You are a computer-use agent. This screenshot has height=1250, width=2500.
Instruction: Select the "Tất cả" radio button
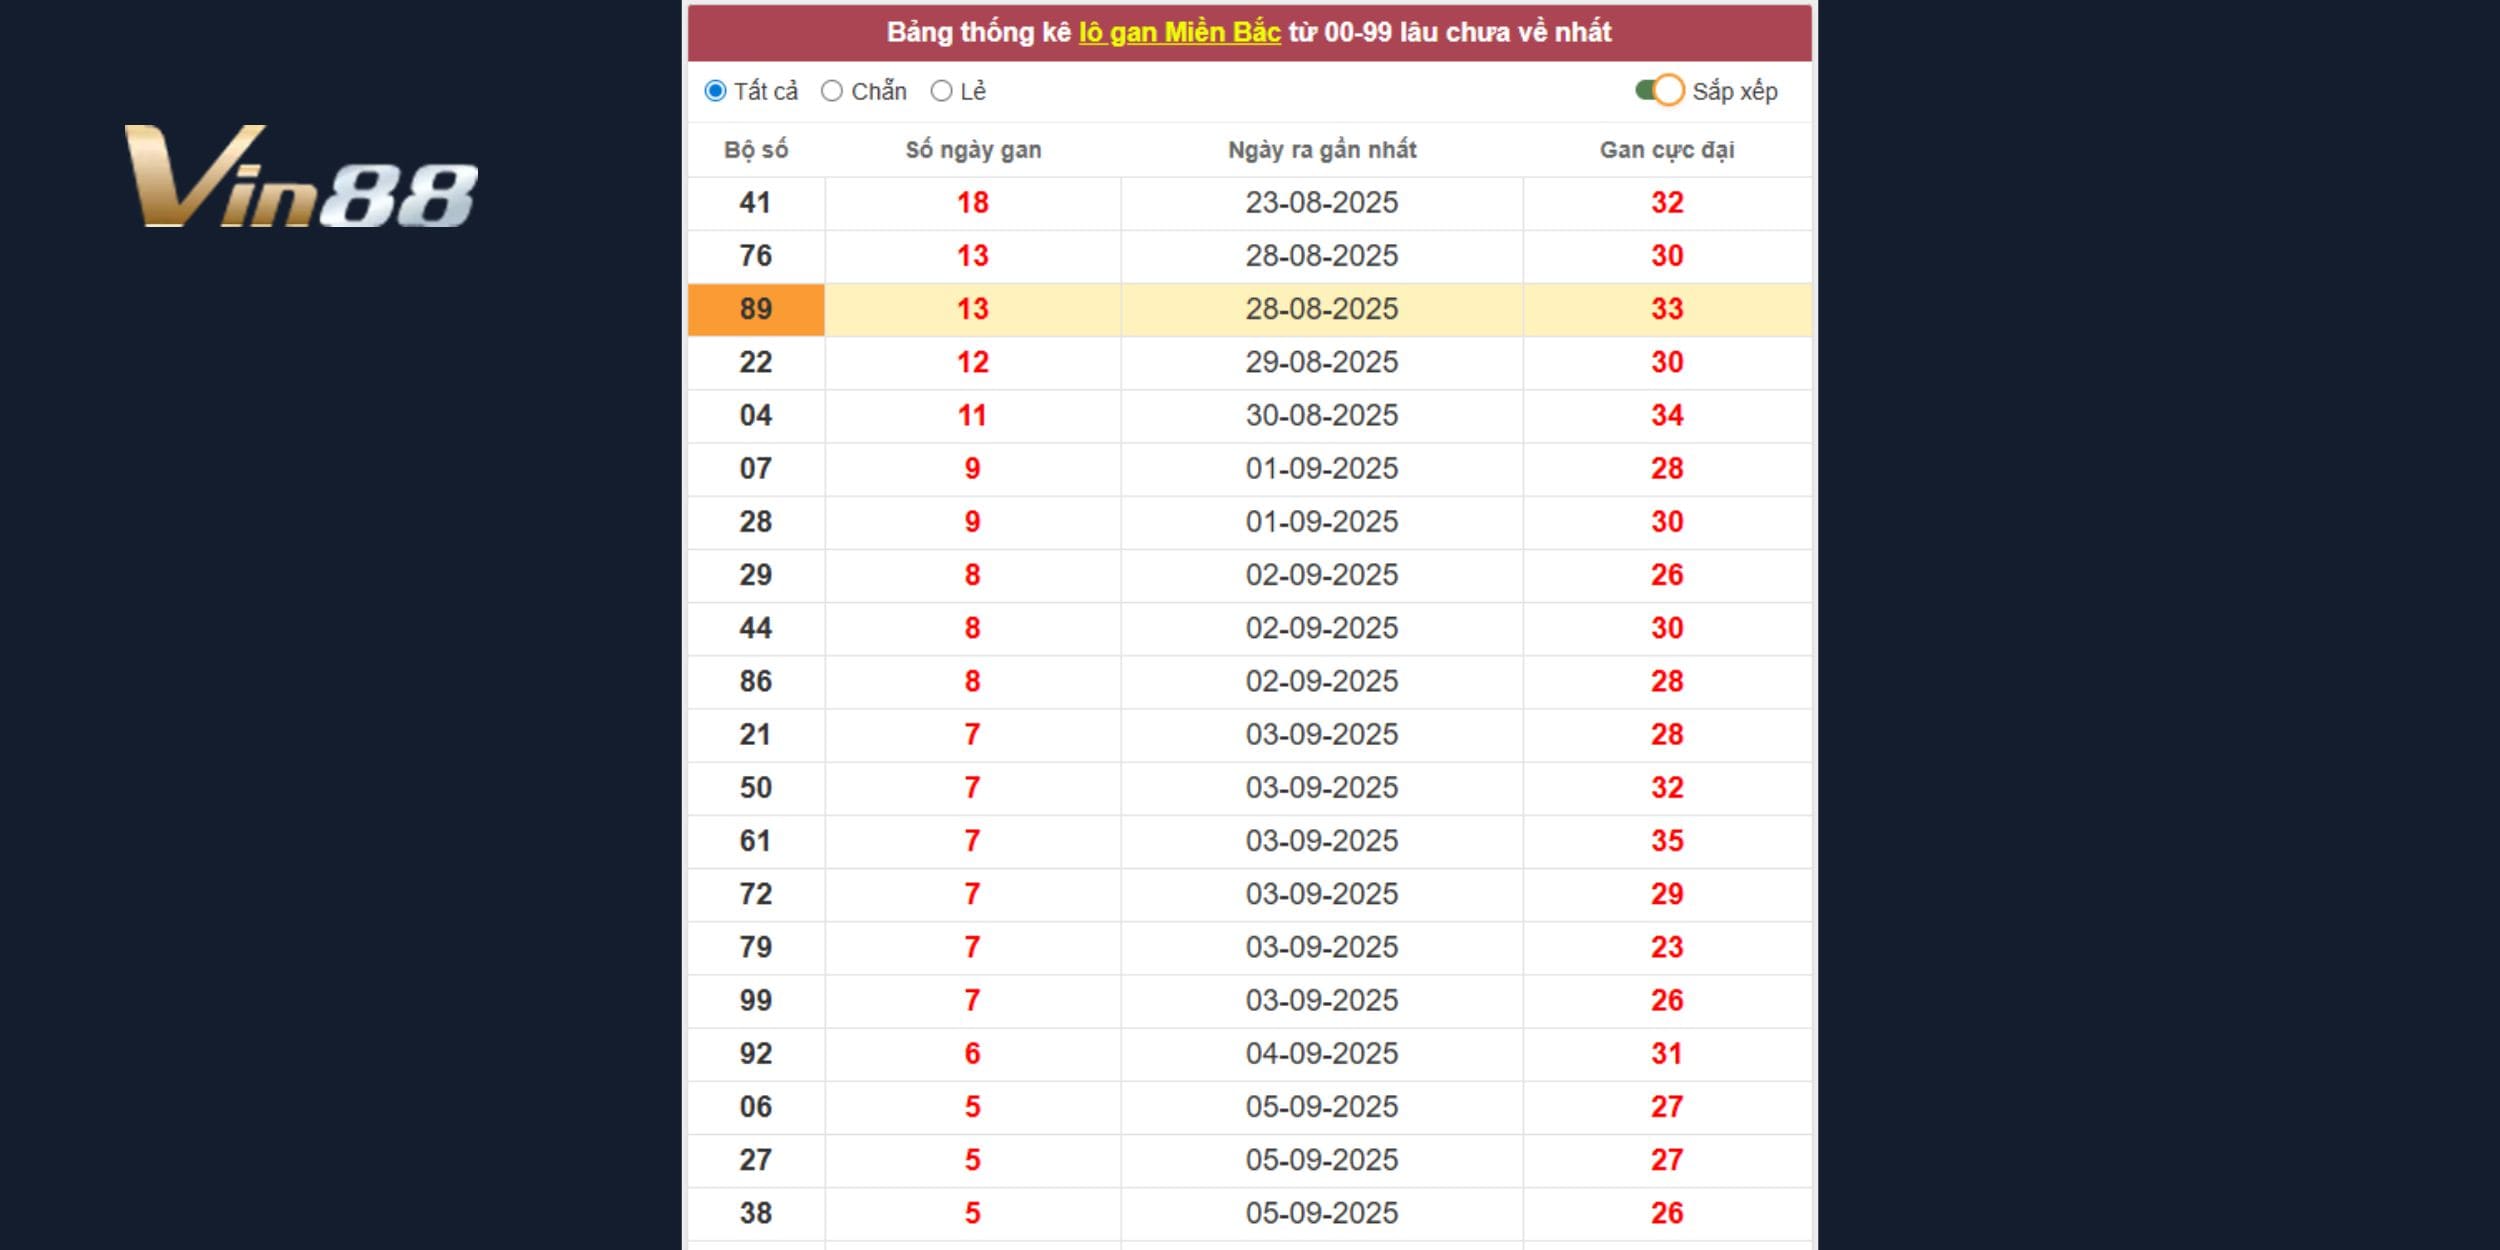[x=715, y=91]
